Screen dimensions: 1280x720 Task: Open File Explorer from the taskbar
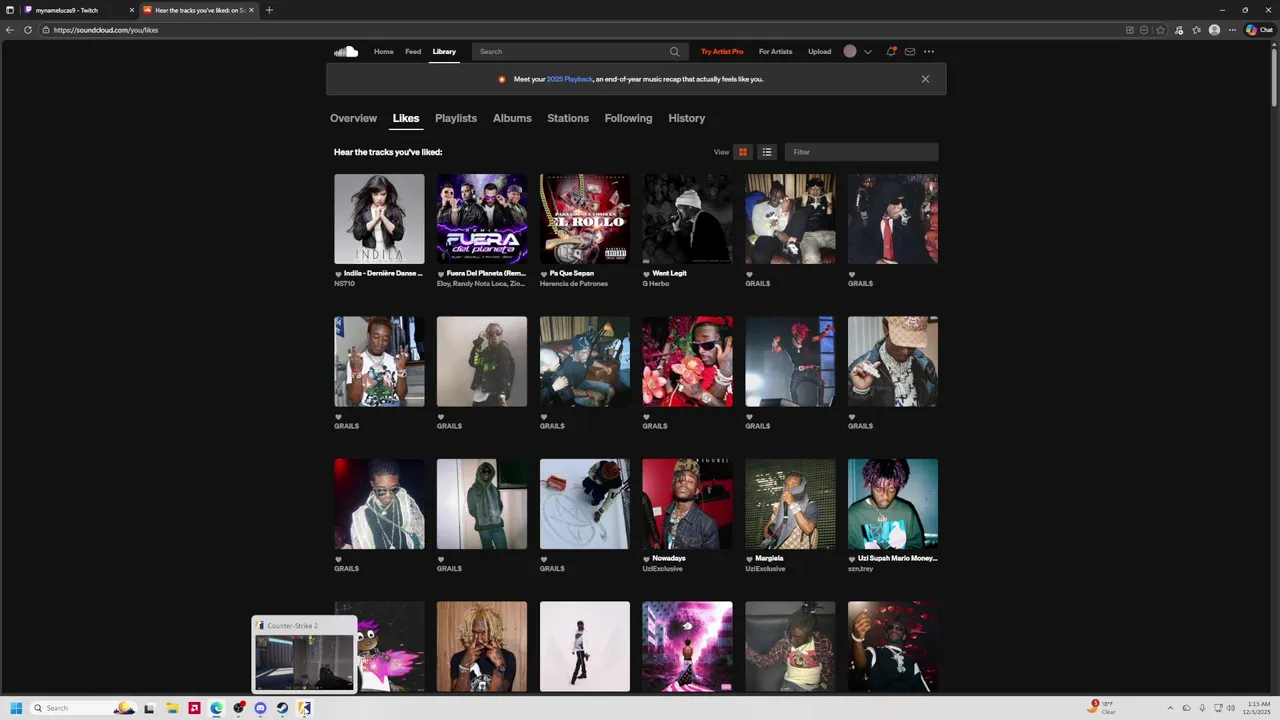172,708
